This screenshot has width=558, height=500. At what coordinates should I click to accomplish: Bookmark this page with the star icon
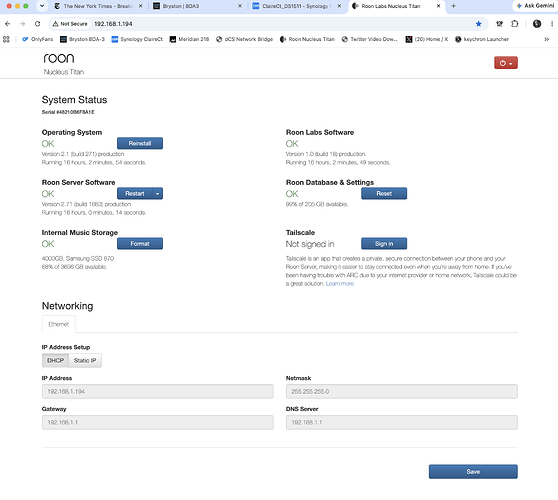(x=478, y=24)
